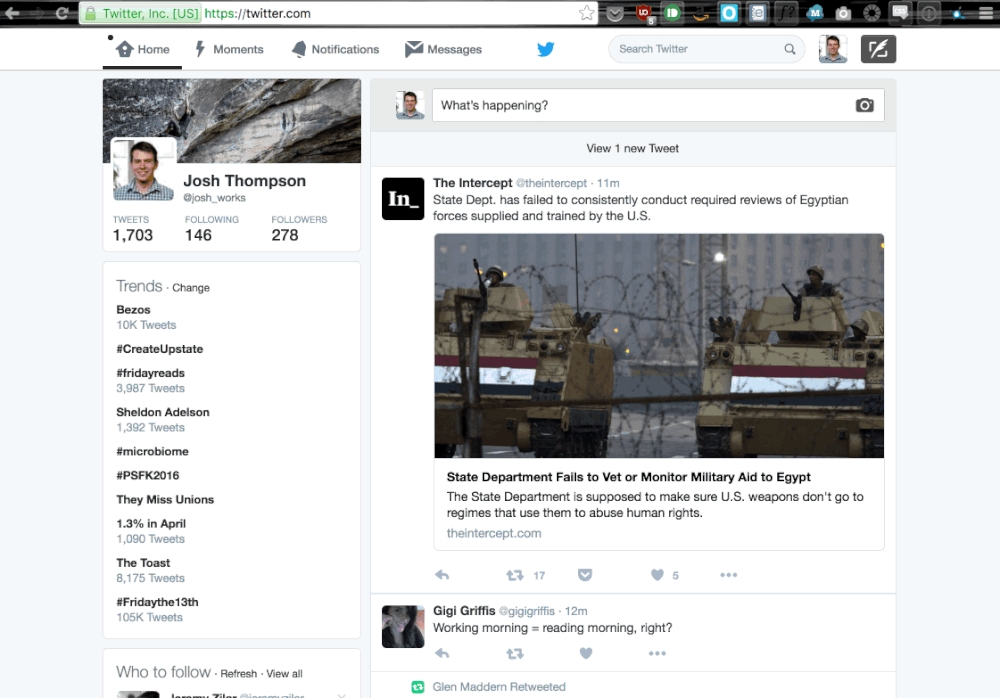
Task: Open The Intercept avatar
Action: click(x=403, y=199)
